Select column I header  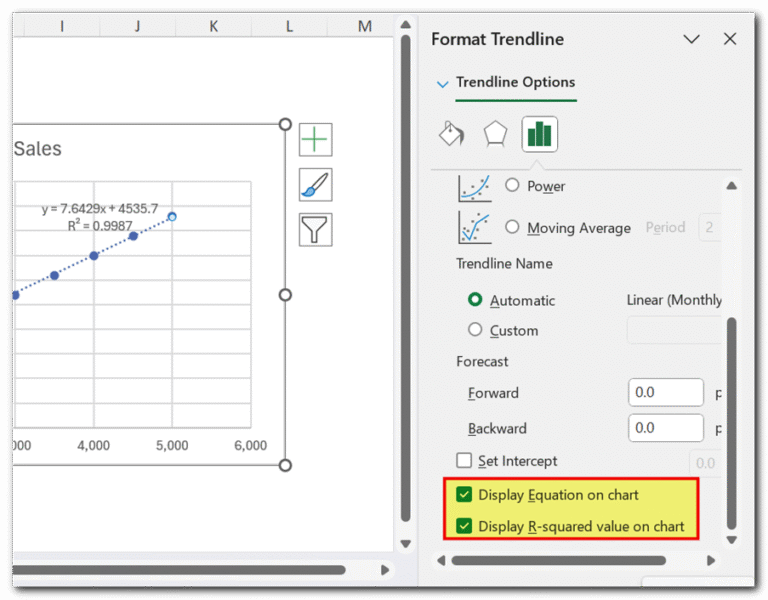pyautogui.click(x=62, y=25)
